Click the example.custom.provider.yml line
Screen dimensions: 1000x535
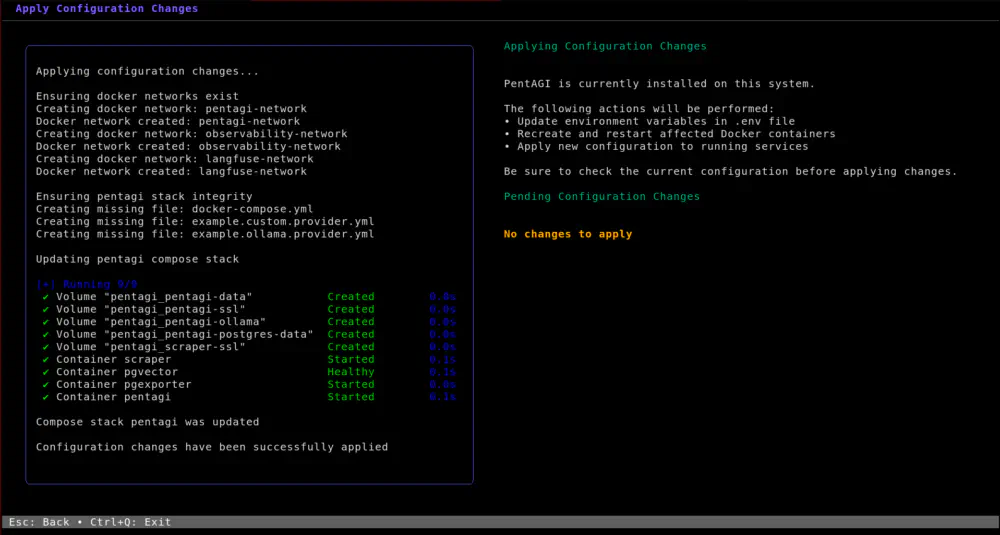pyautogui.click(x=205, y=221)
